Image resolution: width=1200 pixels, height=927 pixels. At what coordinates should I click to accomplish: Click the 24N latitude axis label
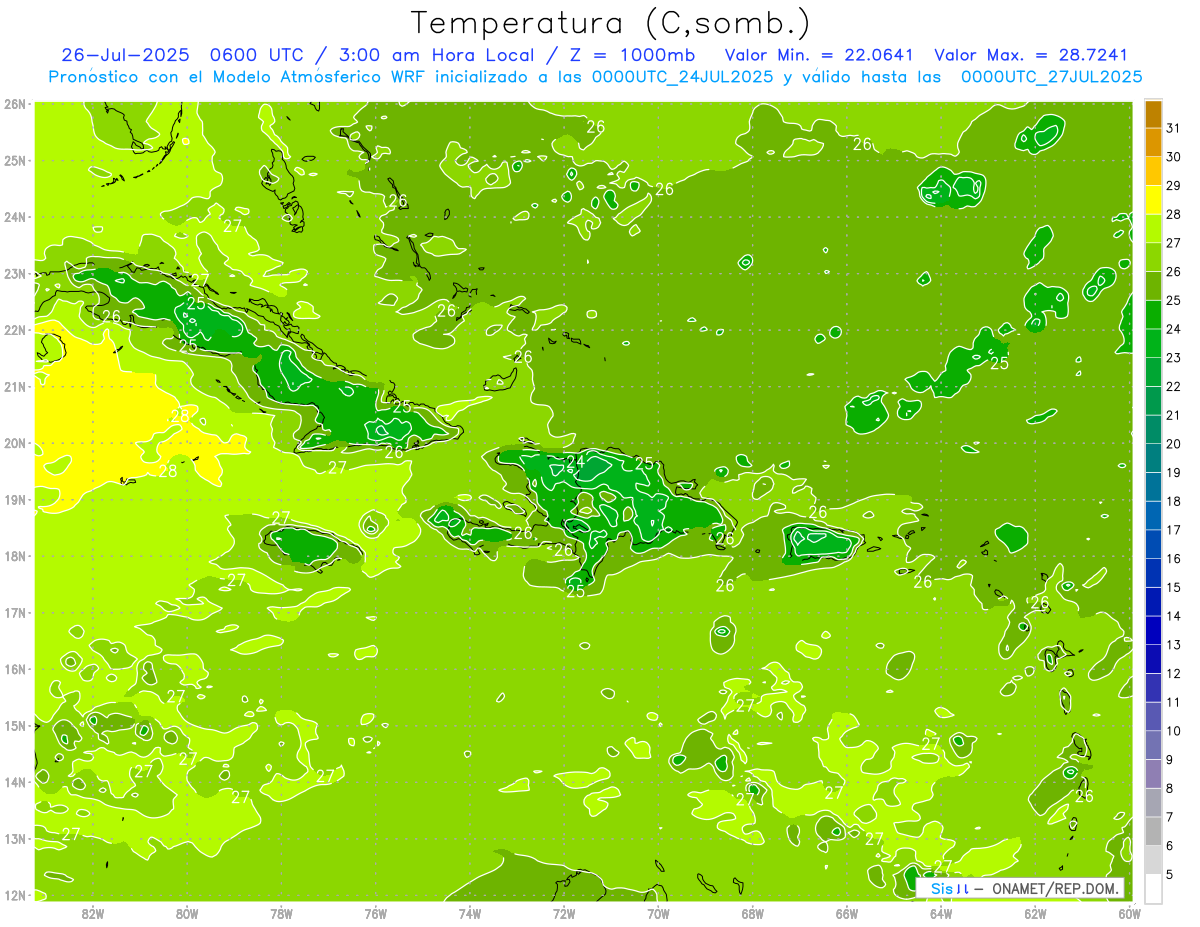point(14,217)
